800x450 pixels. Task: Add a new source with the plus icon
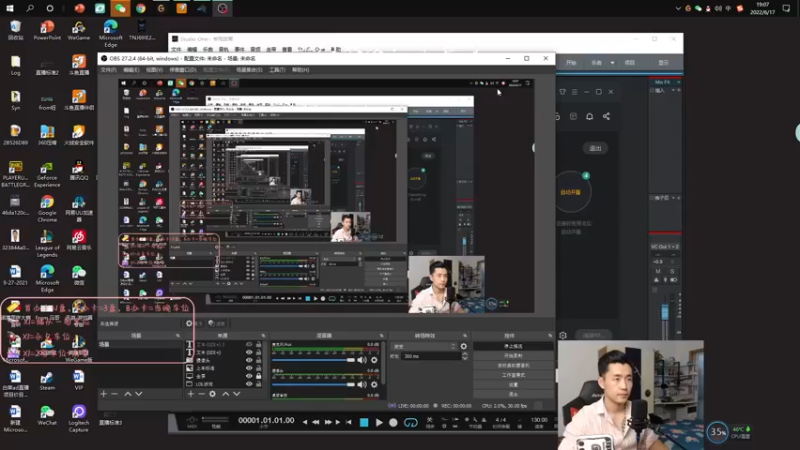click(191, 394)
